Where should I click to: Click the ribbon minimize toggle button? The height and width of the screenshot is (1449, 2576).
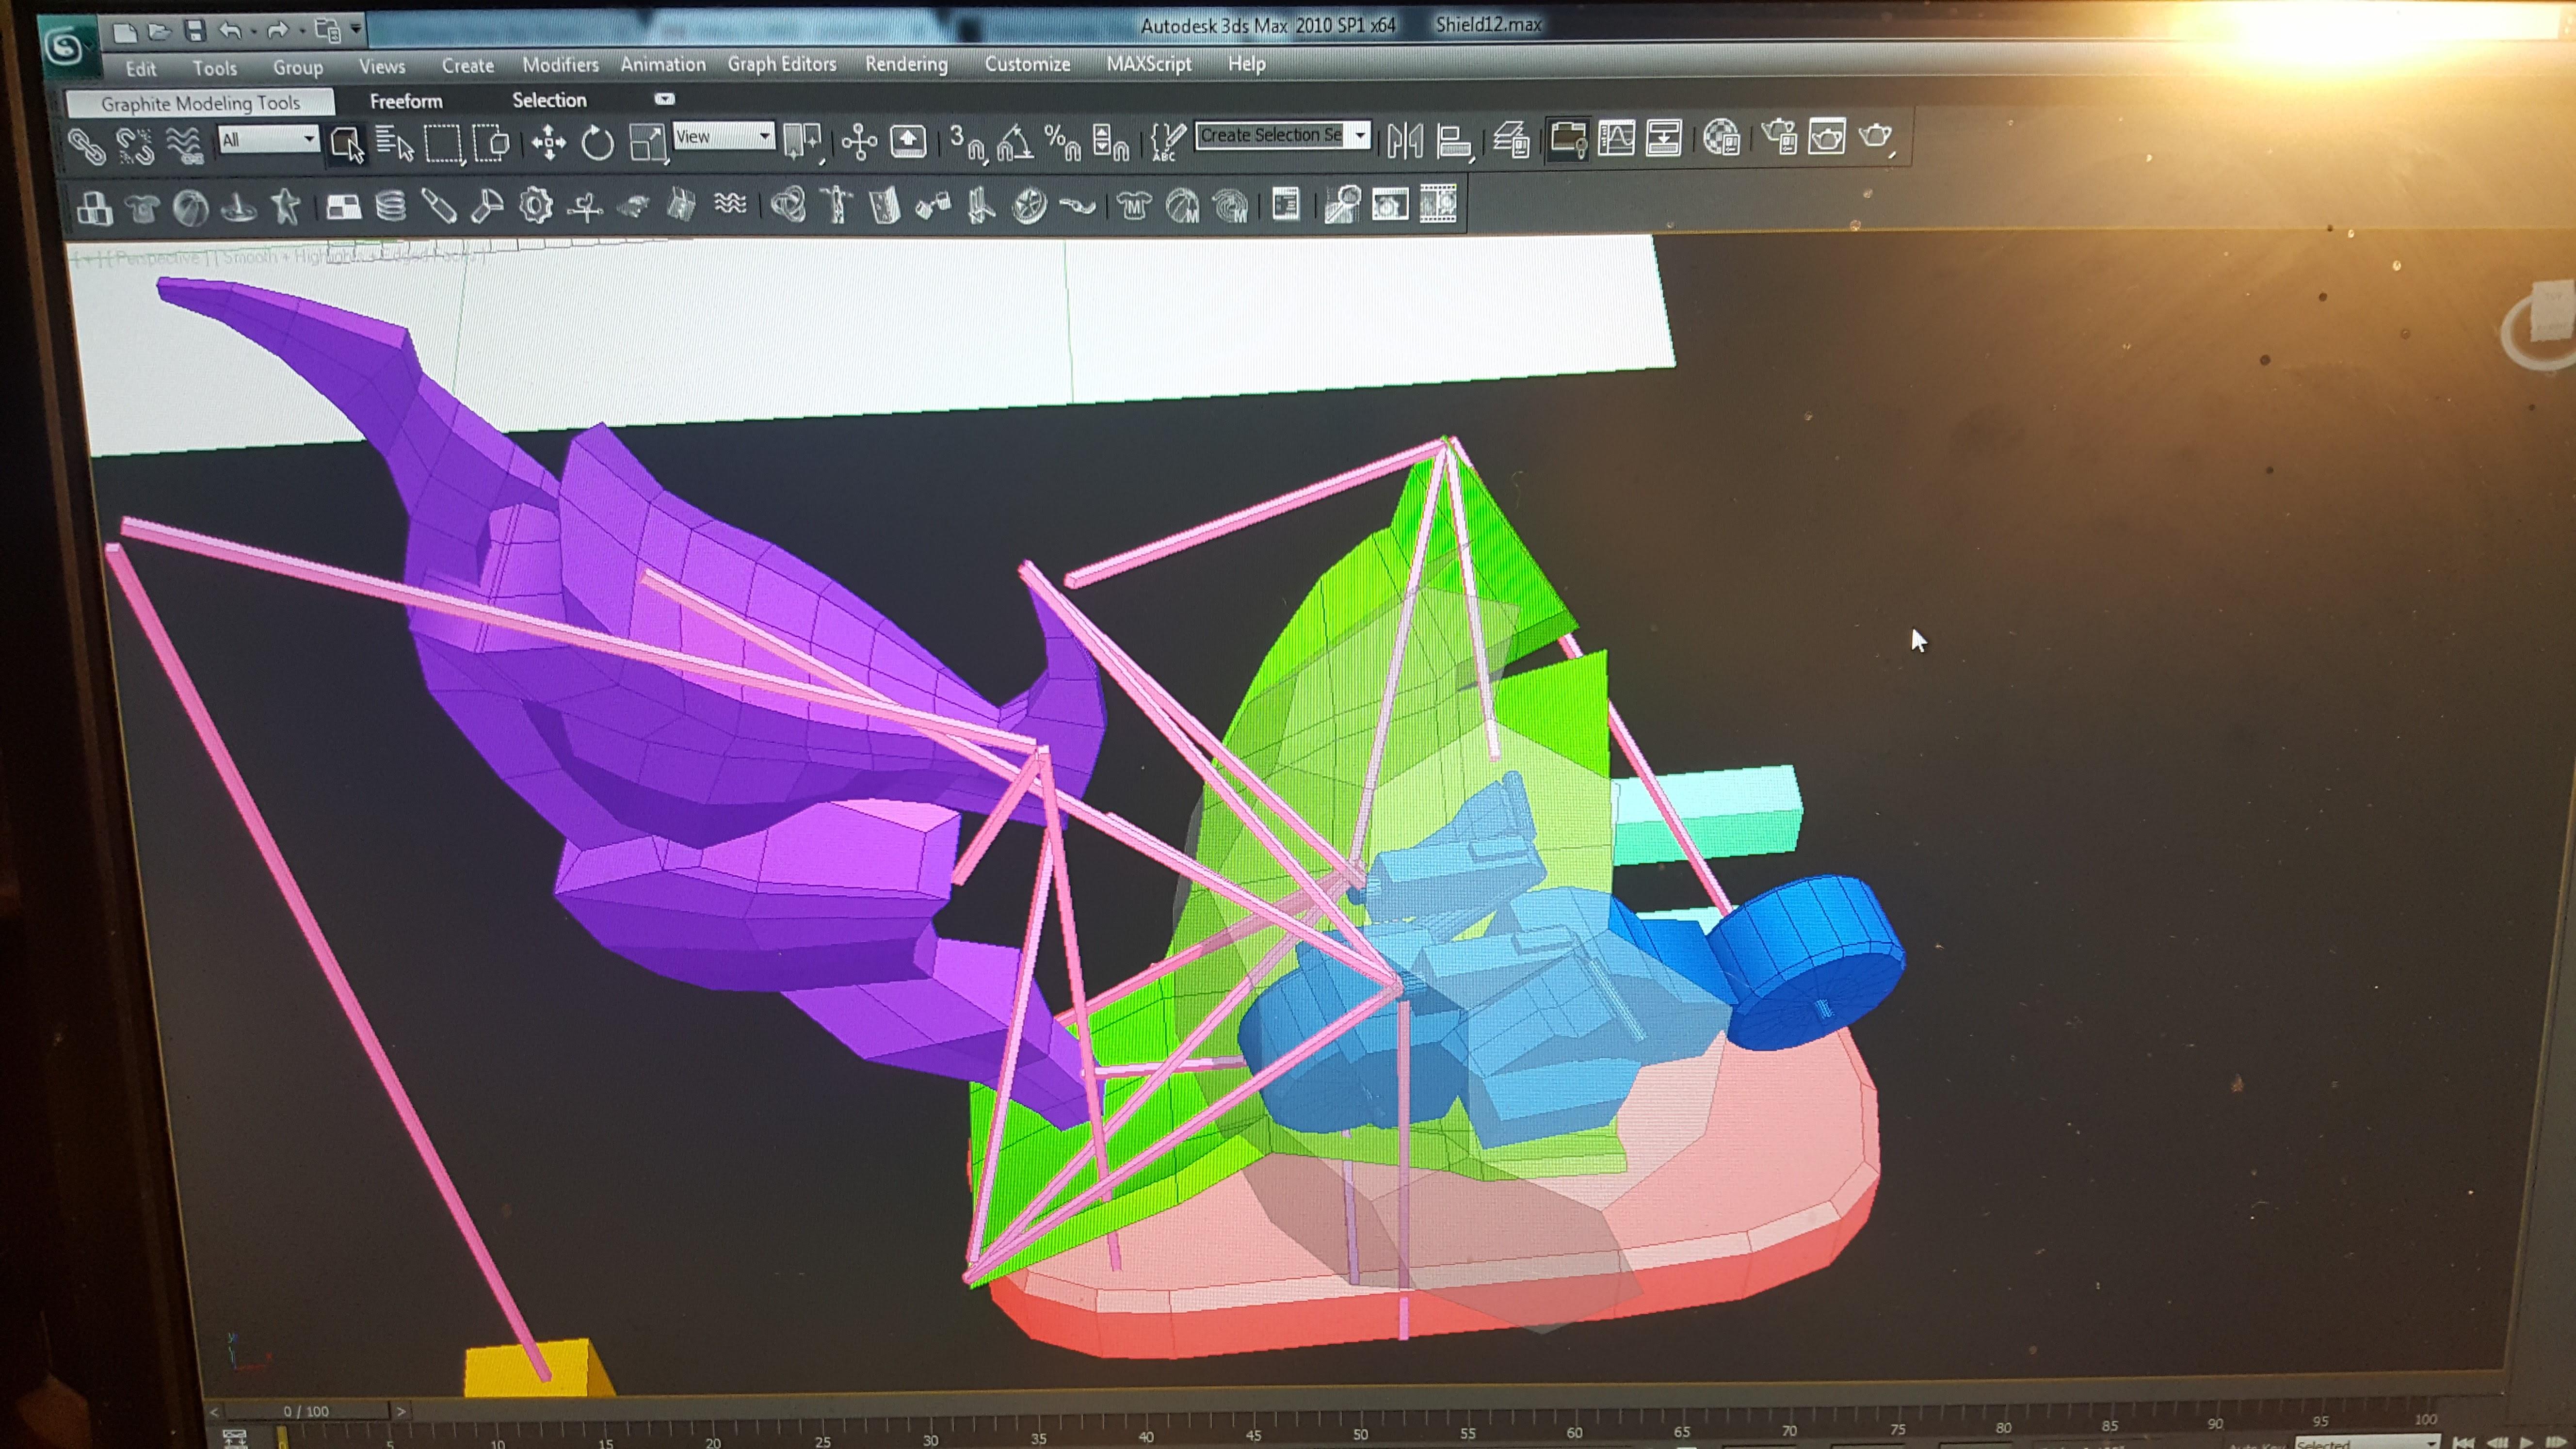(664, 99)
